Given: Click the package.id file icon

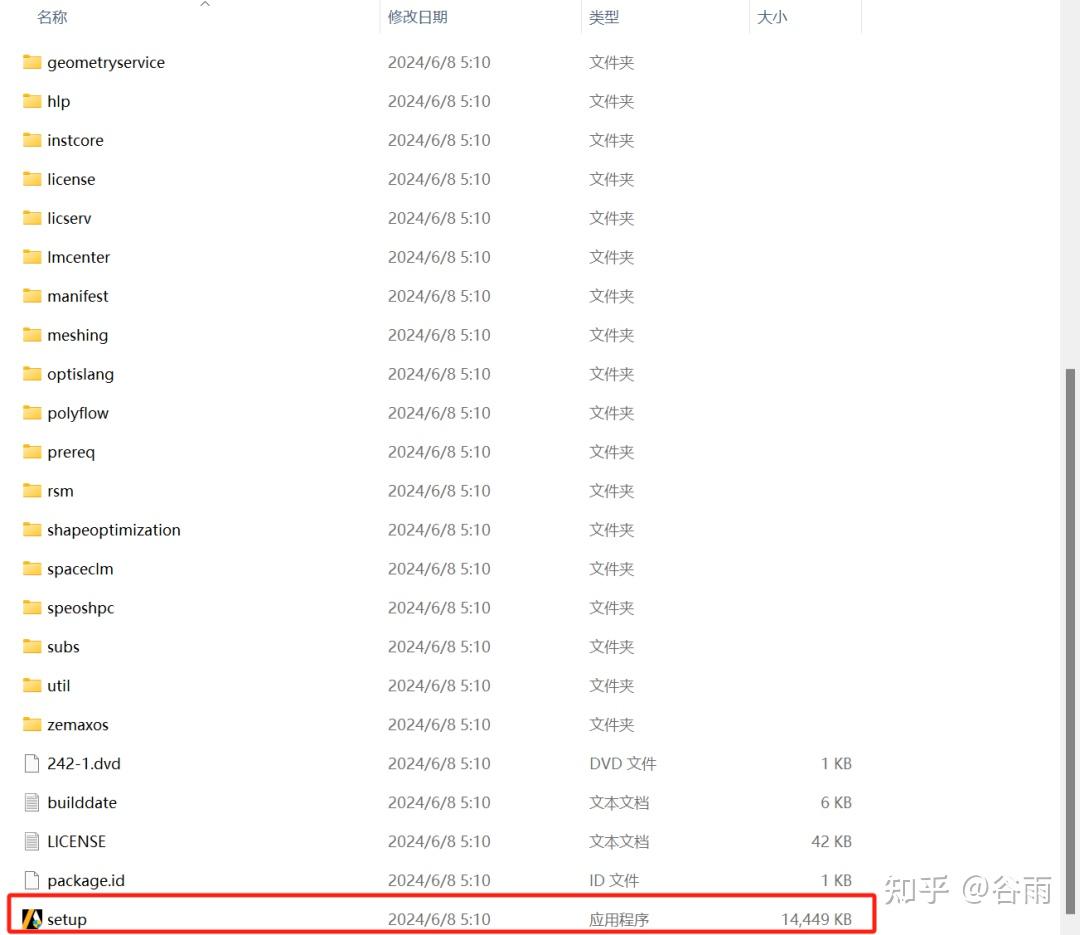Looking at the screenshot, I should 32,880.
